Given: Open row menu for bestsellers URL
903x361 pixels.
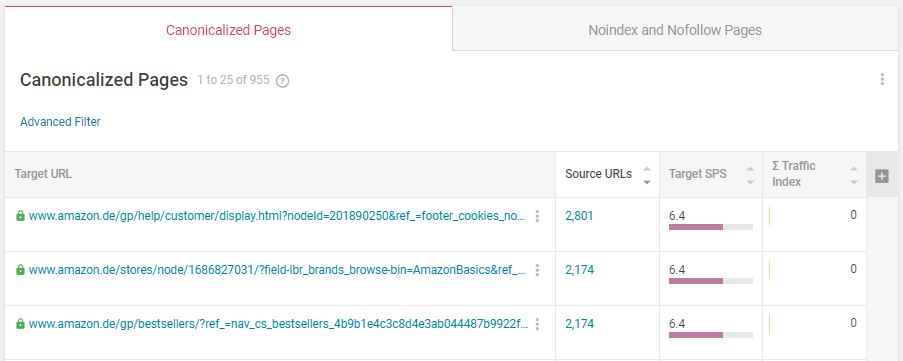Looking at the screenshot, I should click(537, 324).
